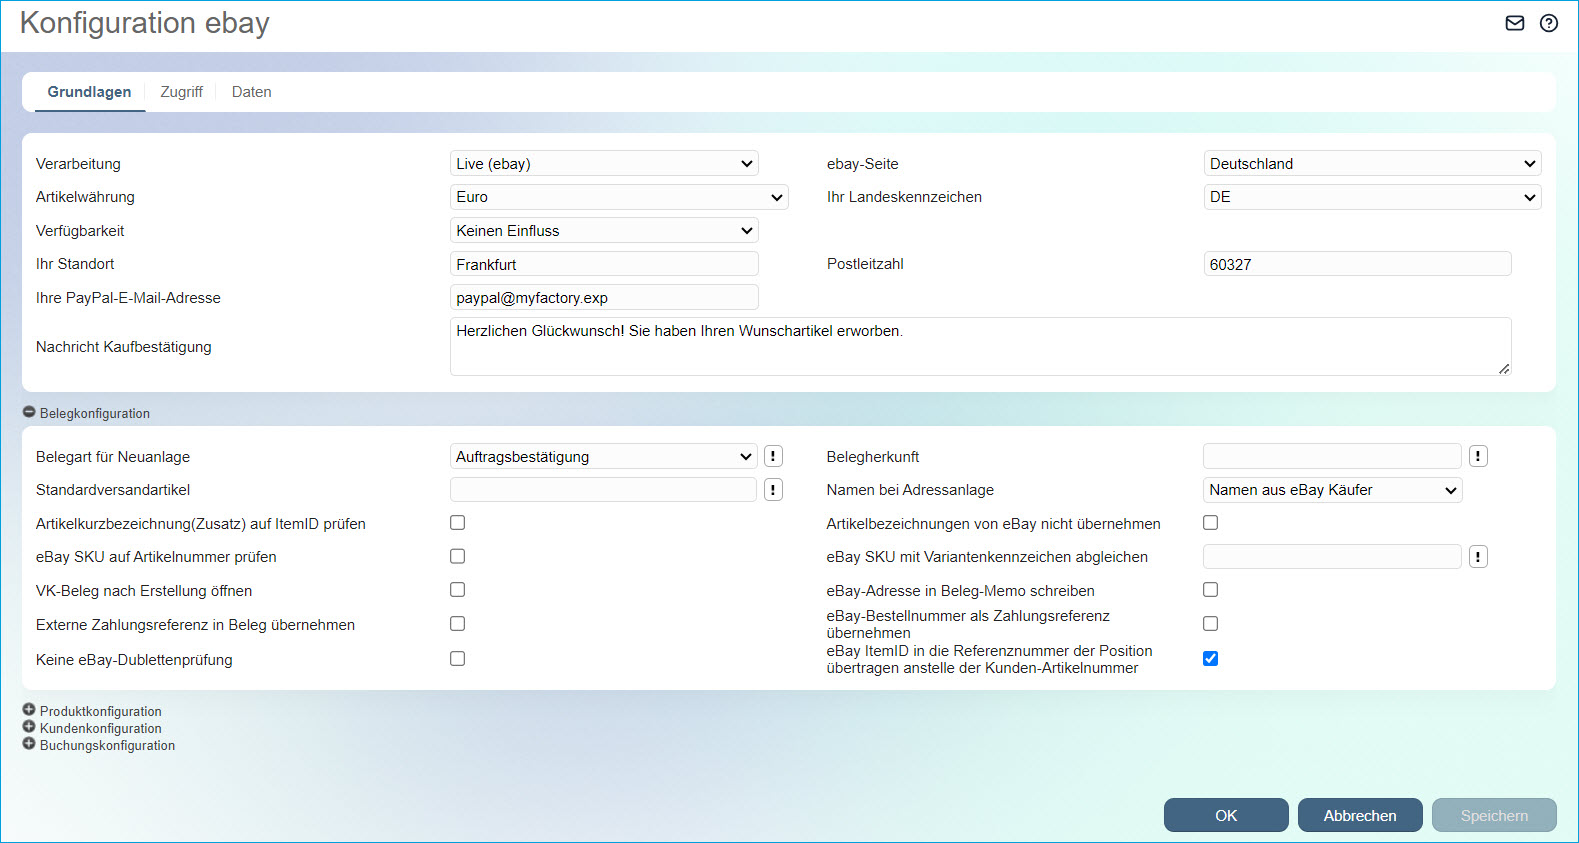Toggle Artikelkurzbezeichnung auf ItemID prüfen checkbox
This screenshot has height=843, width=1579.
click(x=457, y=522)
